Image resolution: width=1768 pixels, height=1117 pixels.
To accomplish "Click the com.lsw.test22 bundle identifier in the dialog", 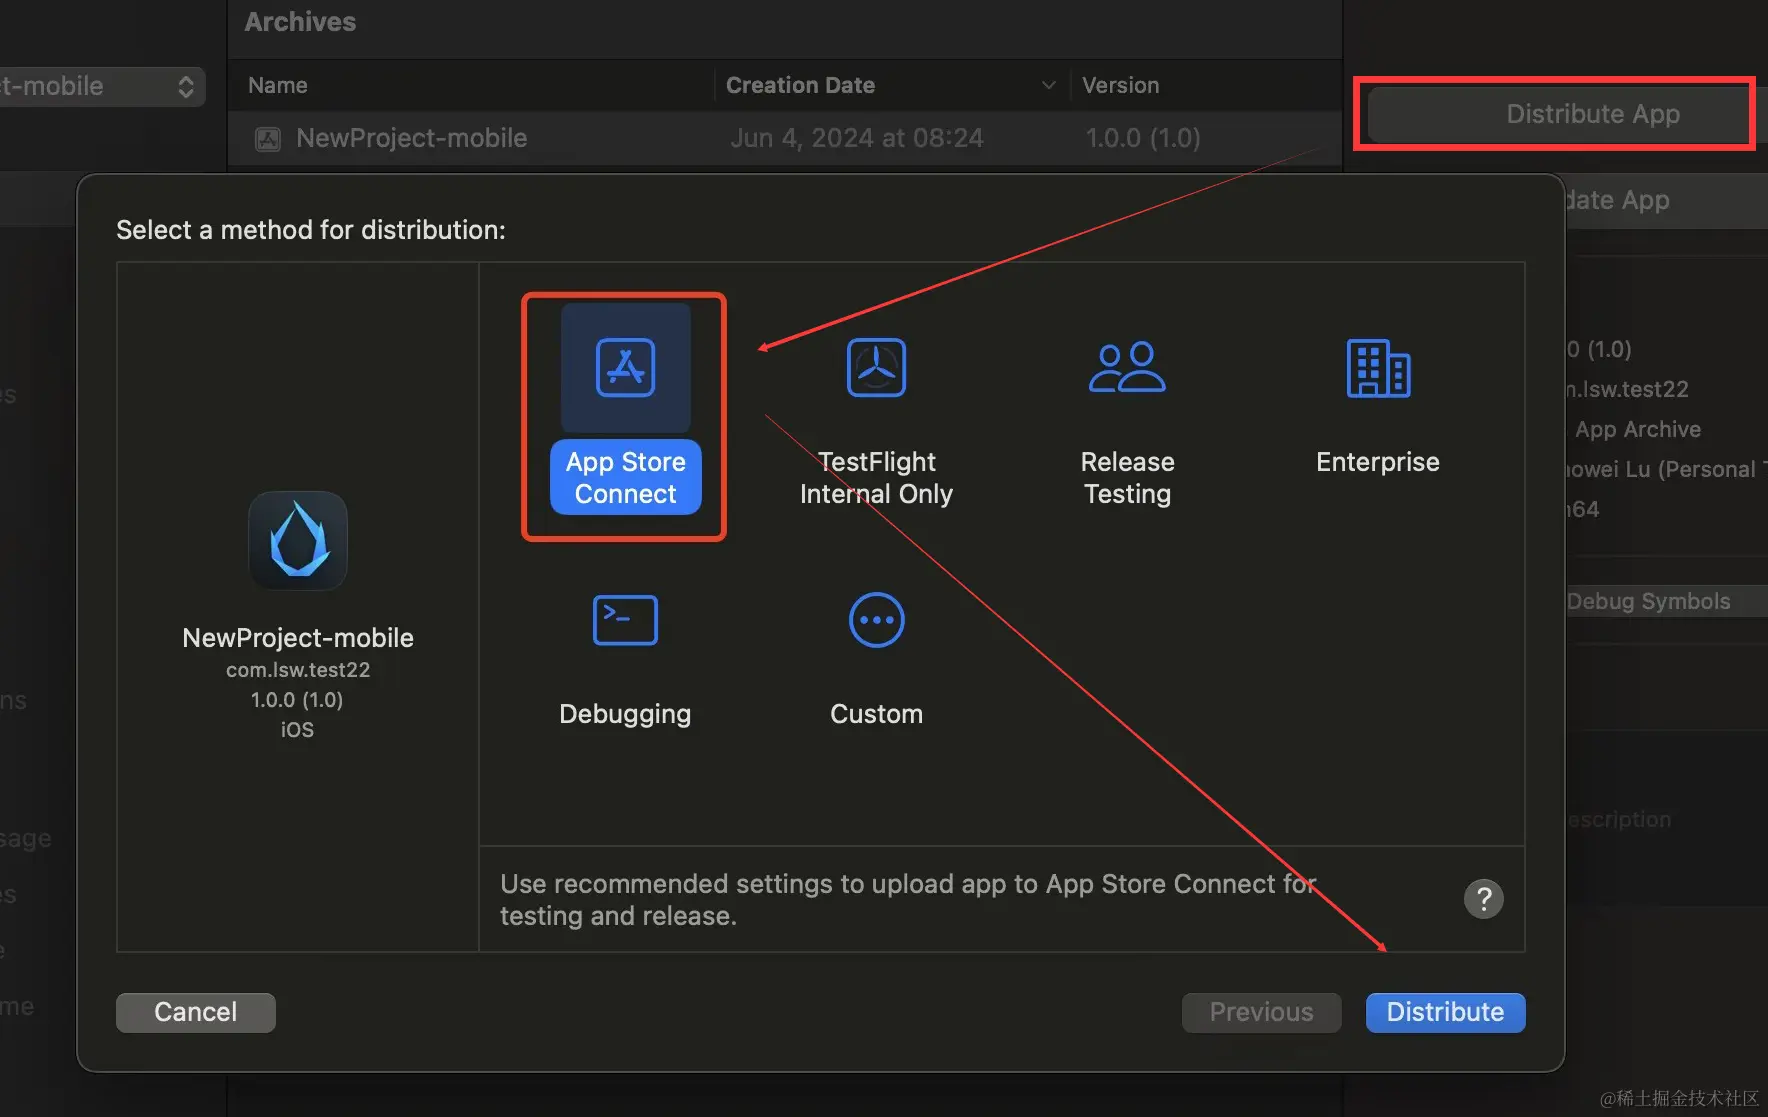I will tap(298, 670).
